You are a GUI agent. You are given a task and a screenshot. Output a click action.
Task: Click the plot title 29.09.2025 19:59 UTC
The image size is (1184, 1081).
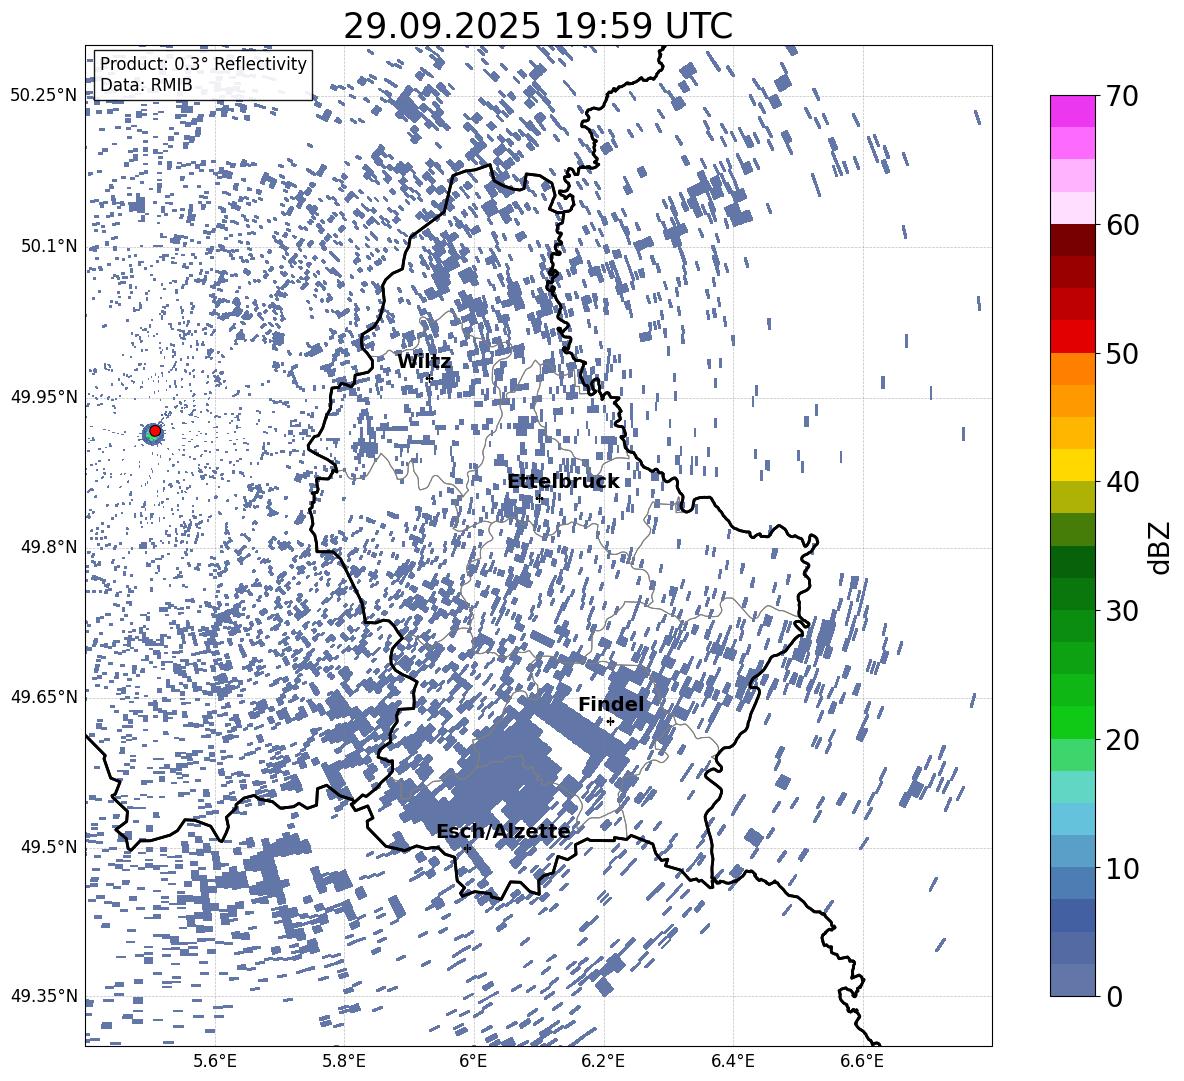(x=538, y=26)
